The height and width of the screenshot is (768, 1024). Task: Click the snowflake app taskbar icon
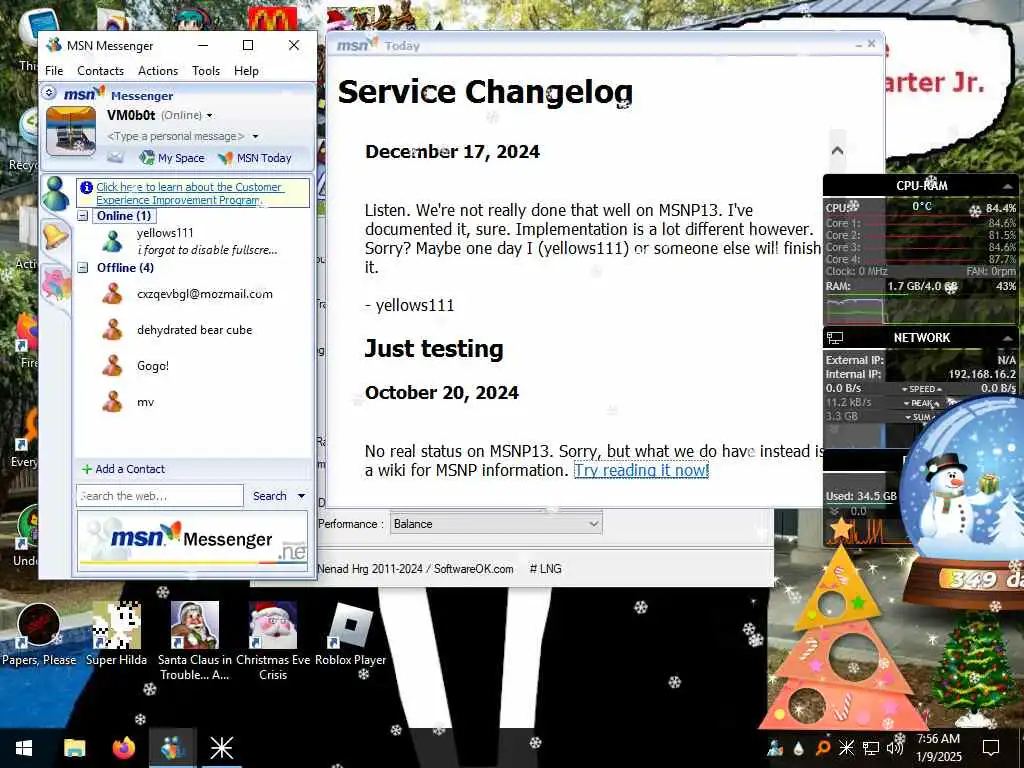pos(221,748)
